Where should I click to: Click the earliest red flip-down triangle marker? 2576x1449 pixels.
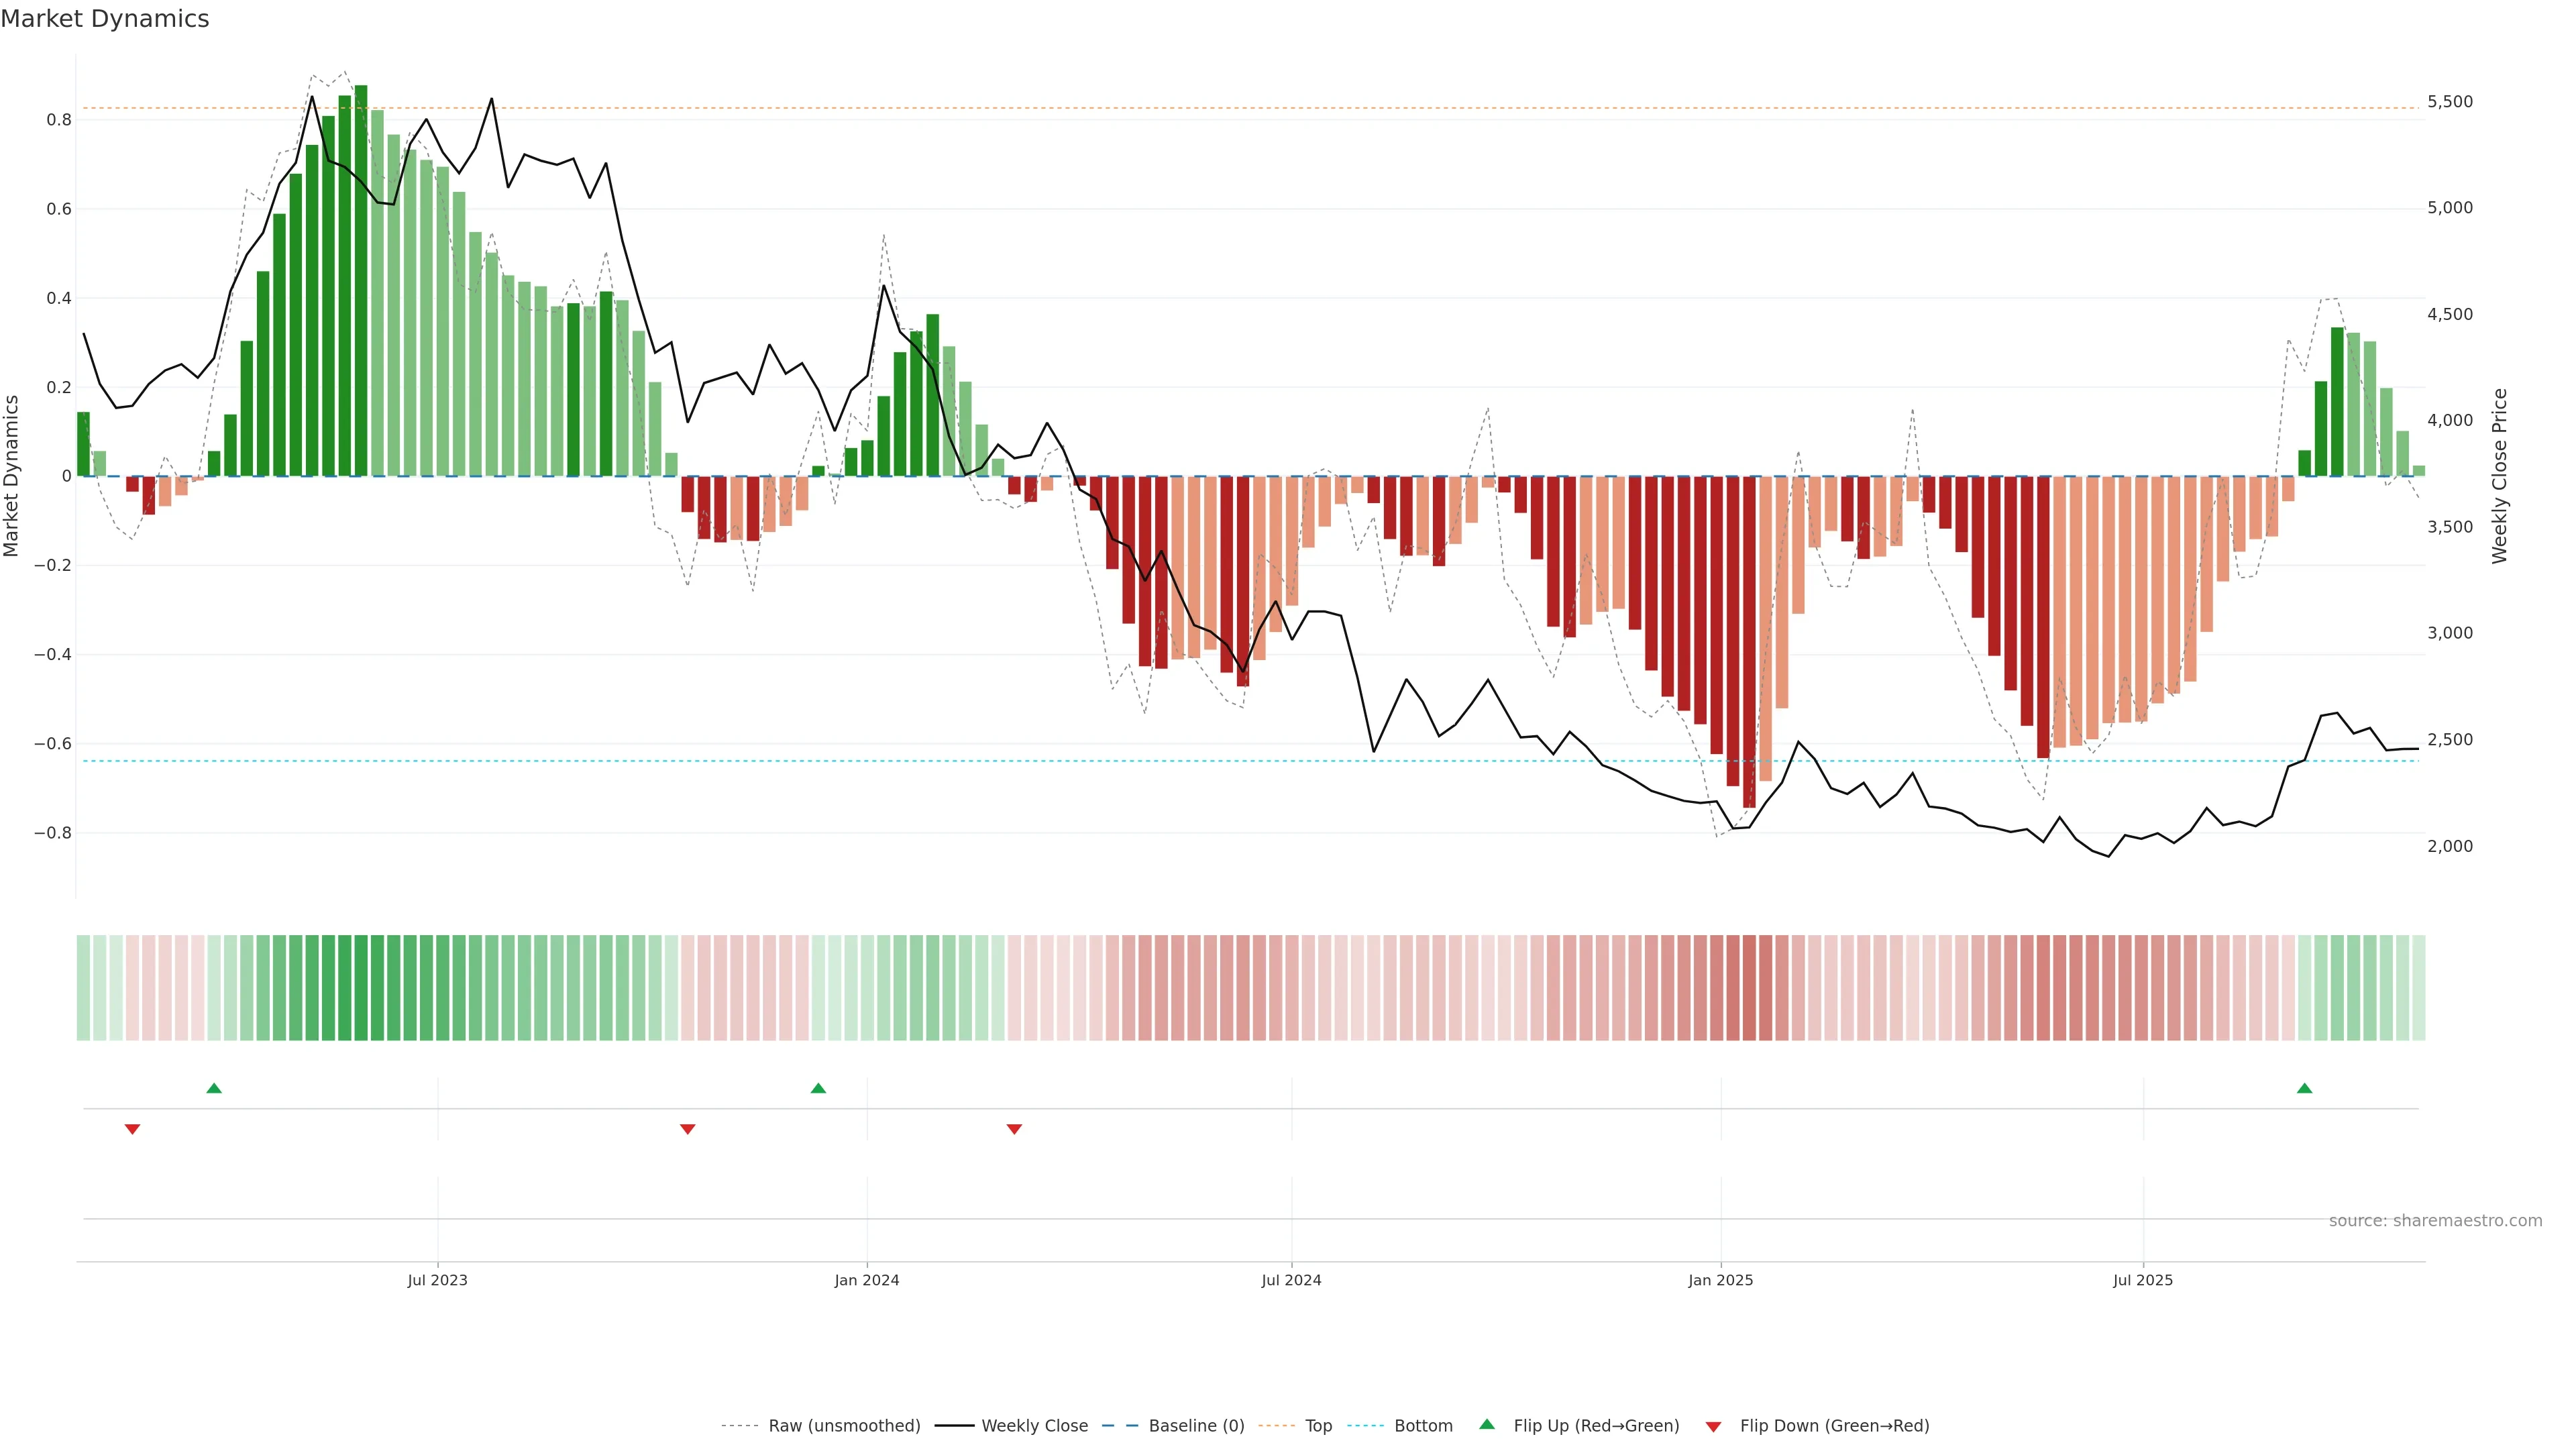pyautogui.click(x=132, y=1129)
